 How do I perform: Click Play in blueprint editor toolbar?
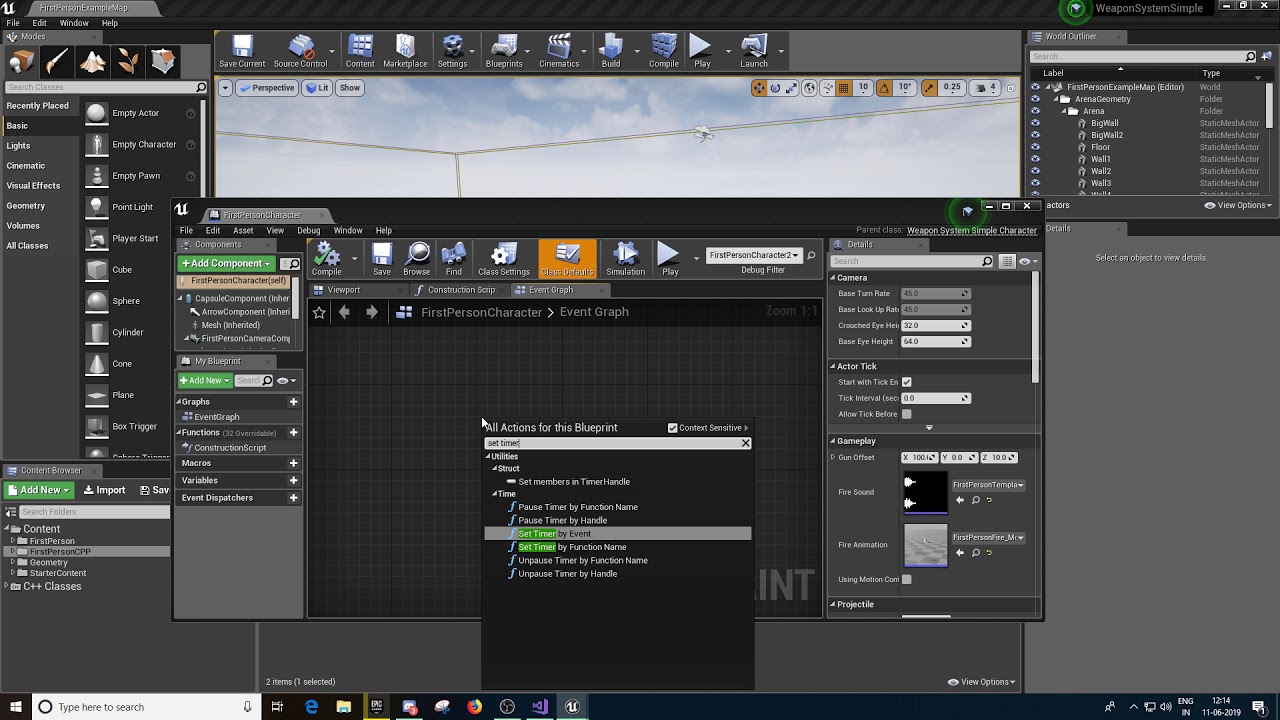point(670,259)
